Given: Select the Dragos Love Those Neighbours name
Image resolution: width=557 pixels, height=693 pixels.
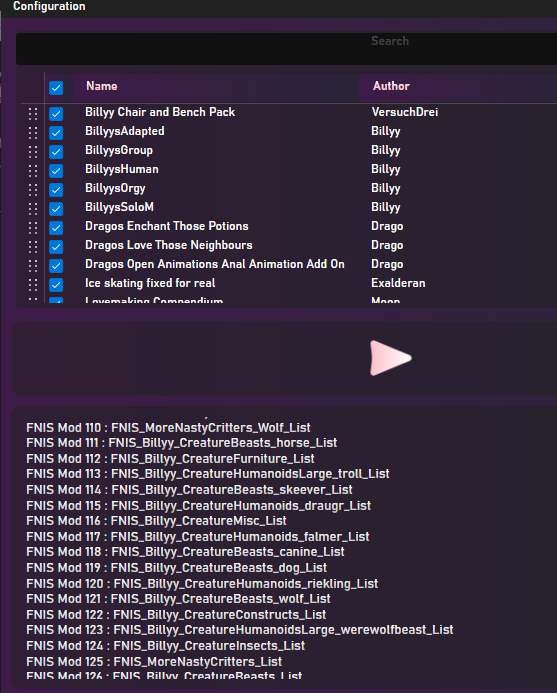Looking at the screenshot, I should 169,245.
